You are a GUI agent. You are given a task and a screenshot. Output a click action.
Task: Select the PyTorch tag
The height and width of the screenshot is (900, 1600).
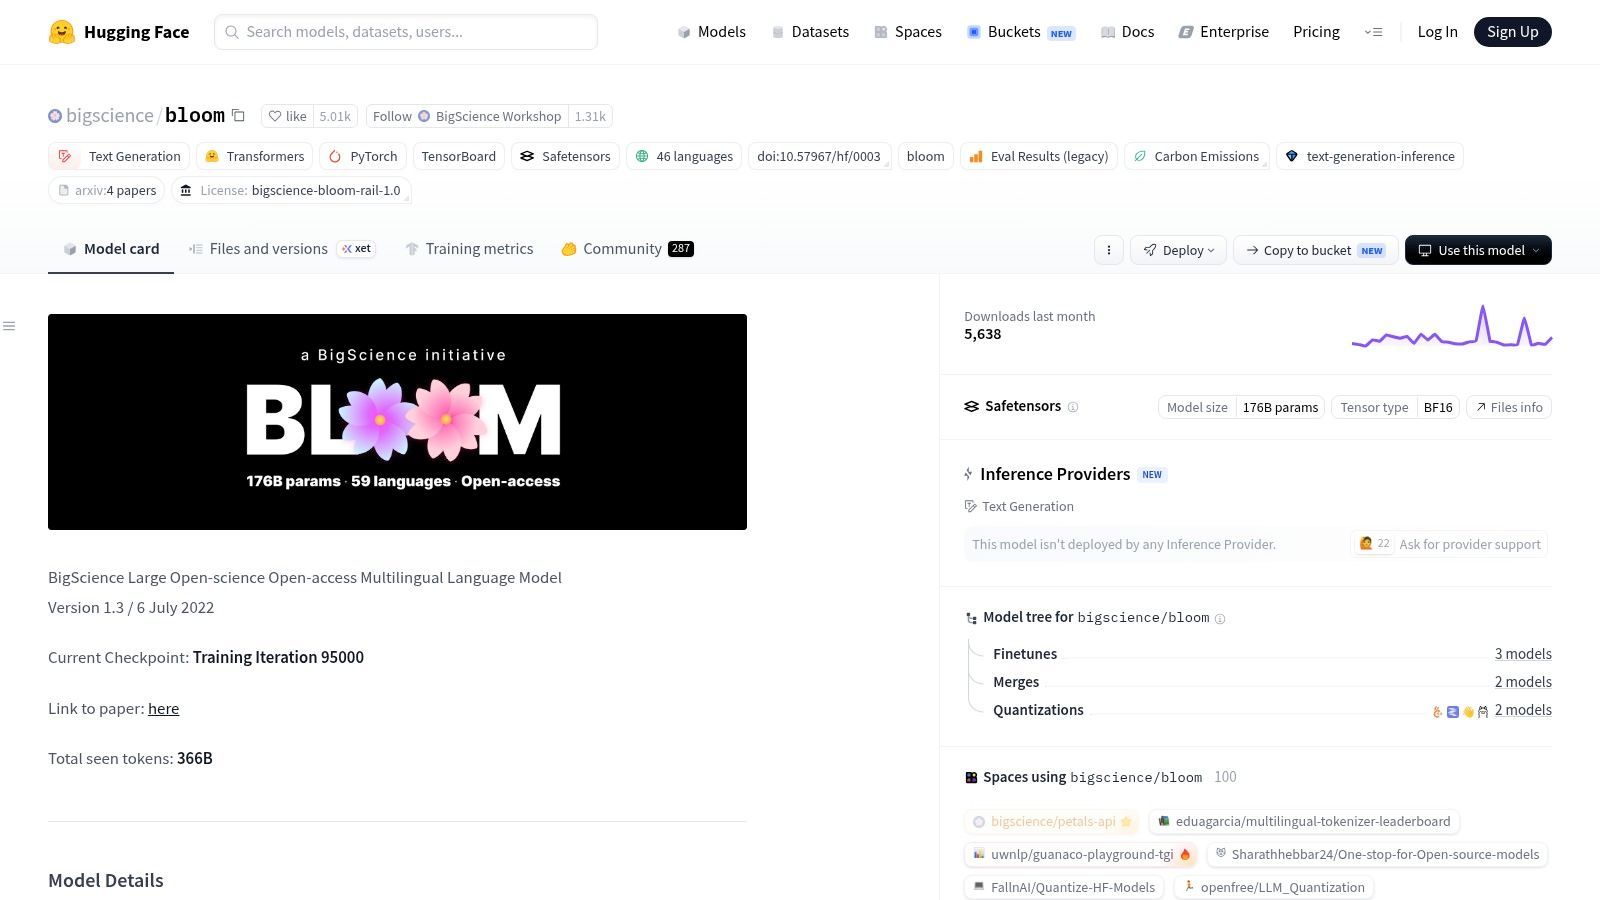pos(363,156)
